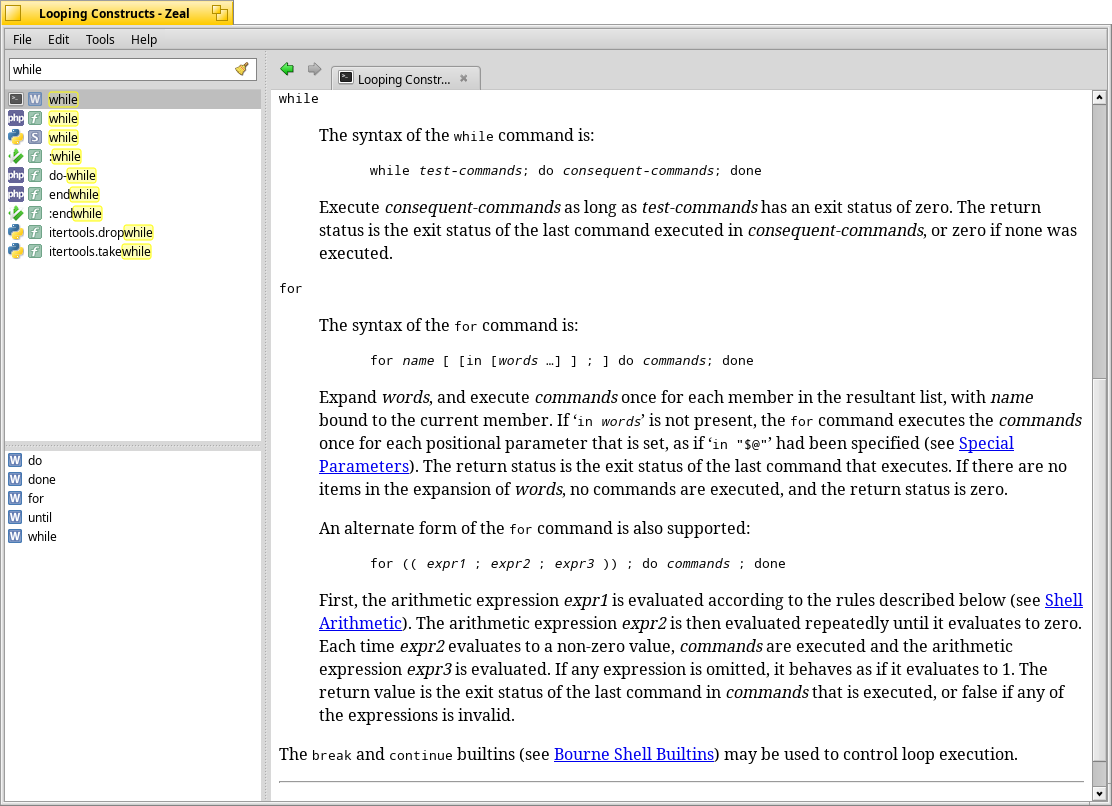Open the Edit menu
This screenshot has width=1112, height=806.
(58, 40)
